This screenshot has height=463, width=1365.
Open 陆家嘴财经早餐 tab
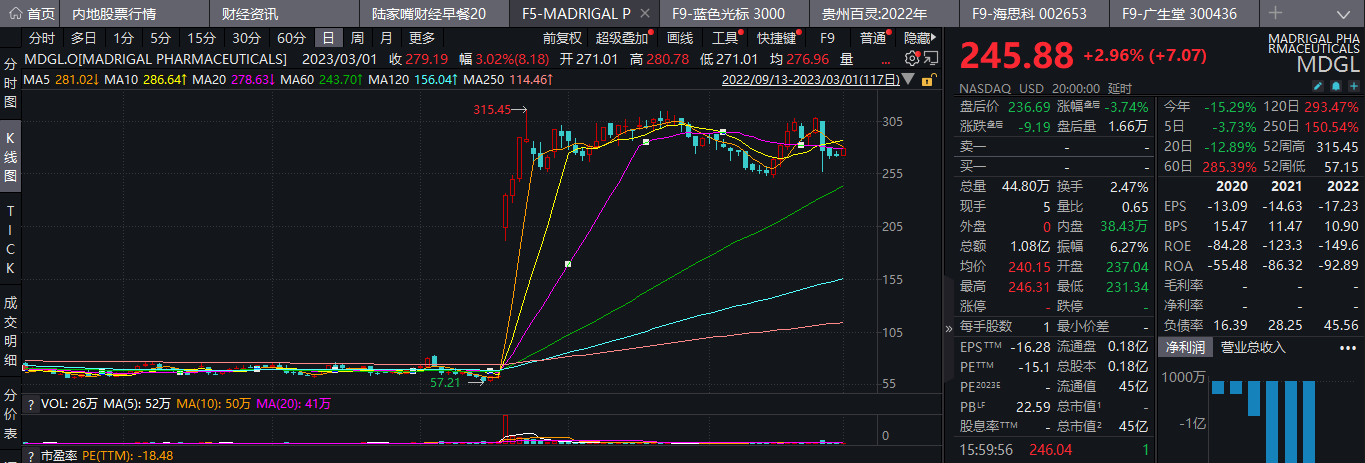[428, 14]
